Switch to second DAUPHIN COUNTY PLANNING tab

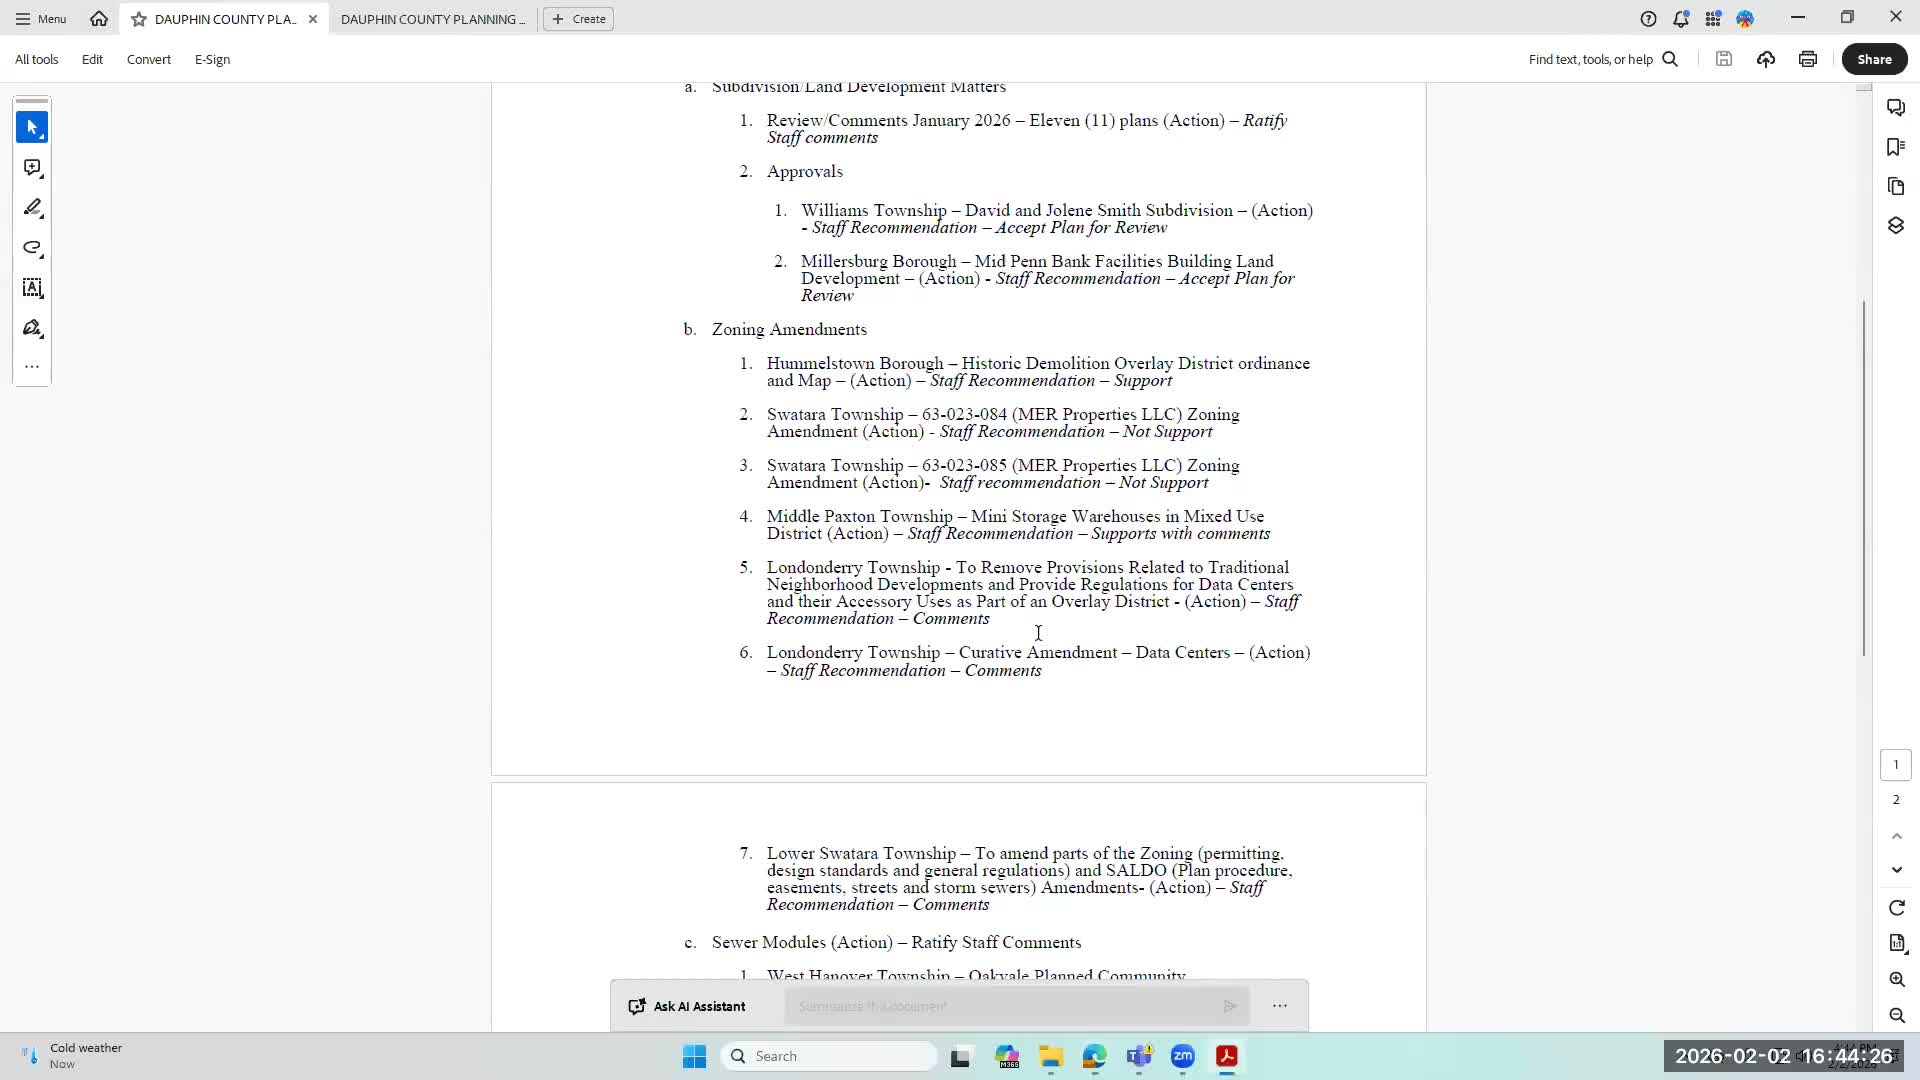click(432, 19)
